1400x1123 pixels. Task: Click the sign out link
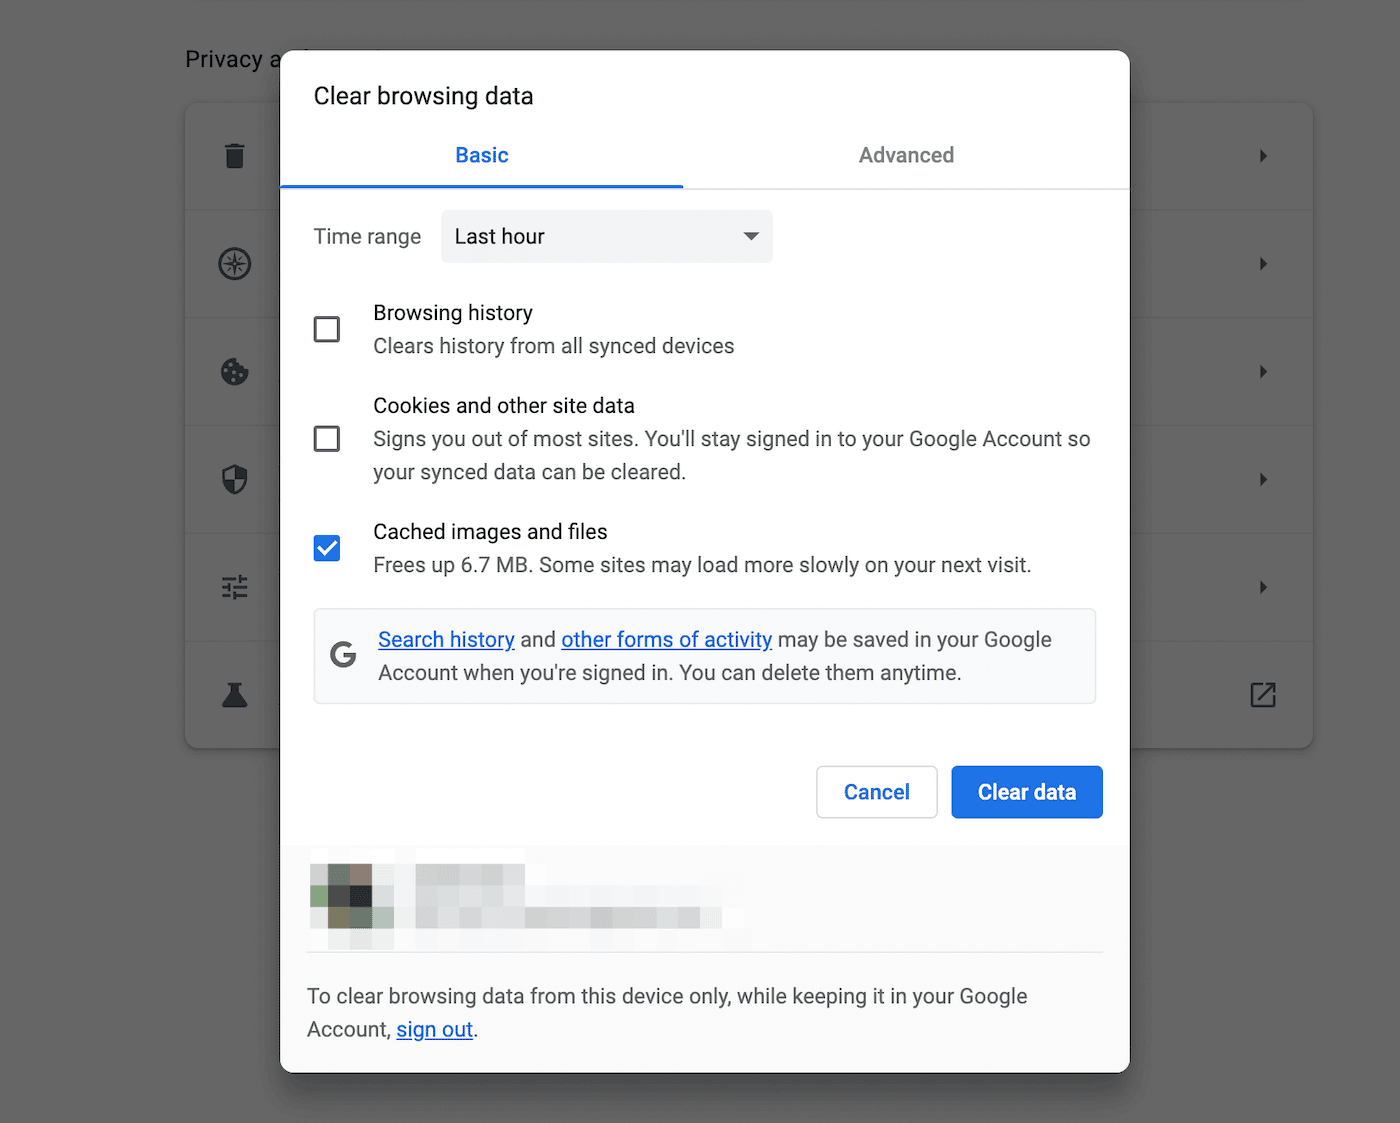coord(434,1029)
